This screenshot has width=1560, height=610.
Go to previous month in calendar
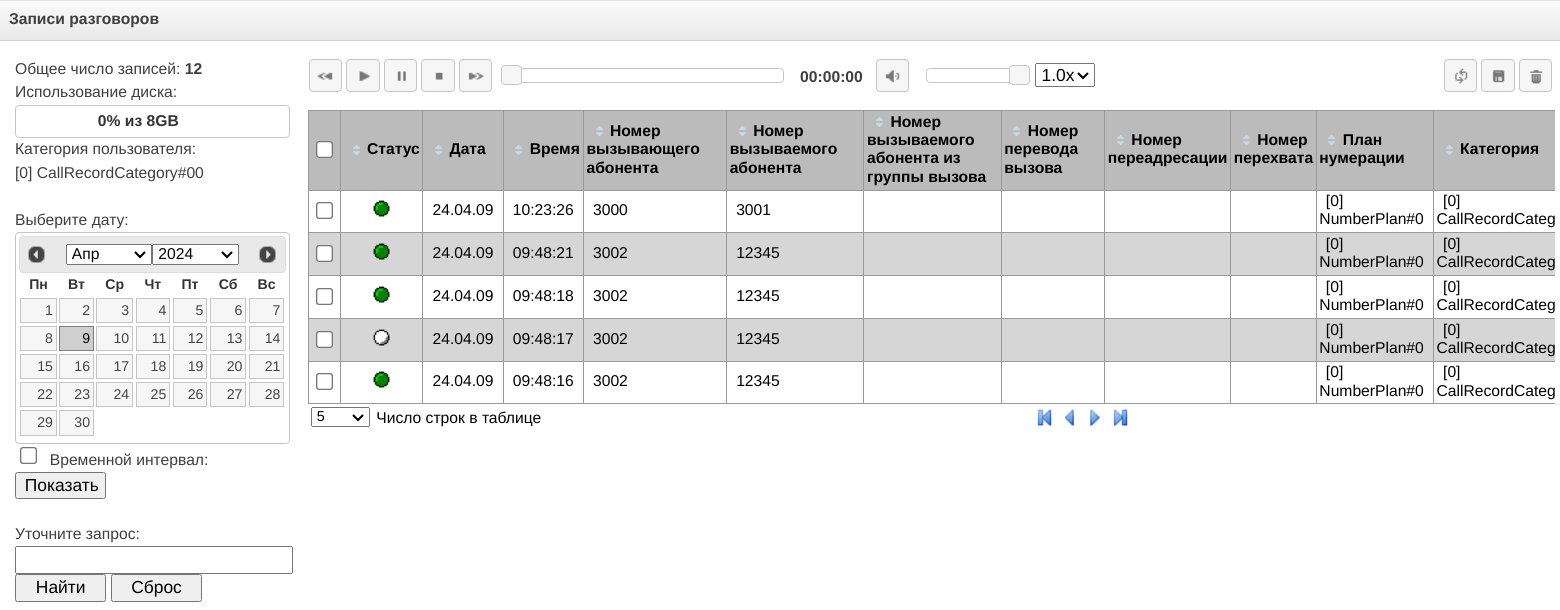click(x=36, y=254)
